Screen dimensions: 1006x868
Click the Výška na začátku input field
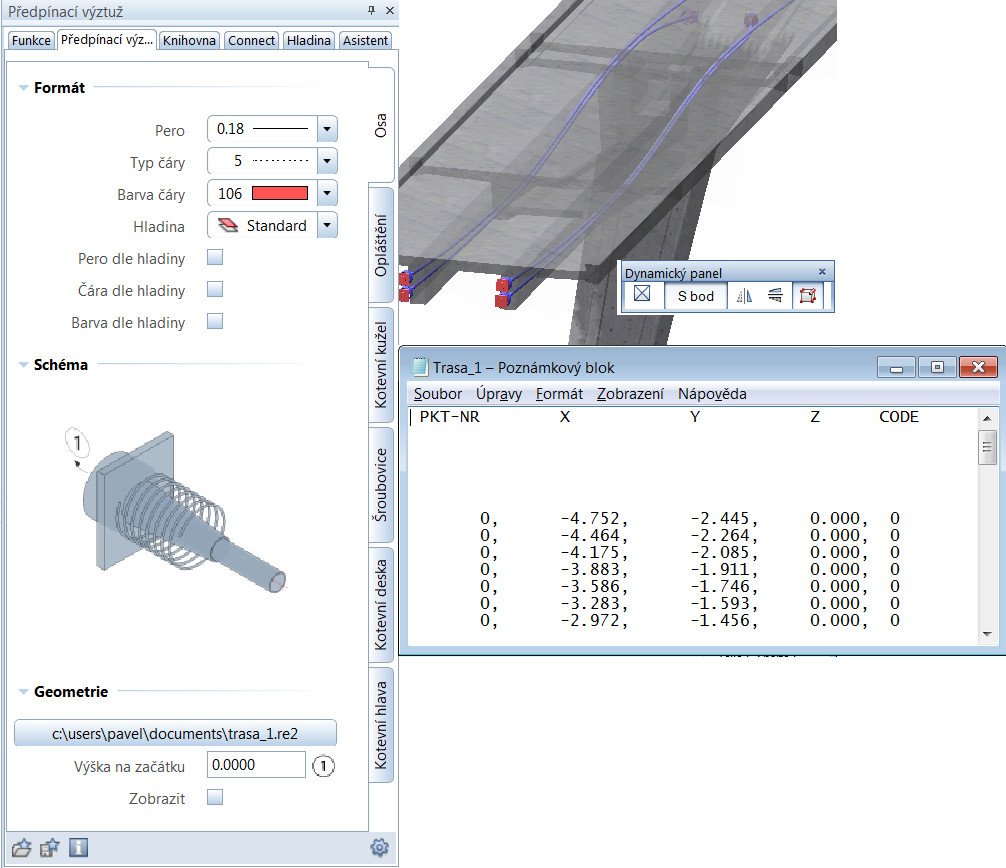pos(256,765)
